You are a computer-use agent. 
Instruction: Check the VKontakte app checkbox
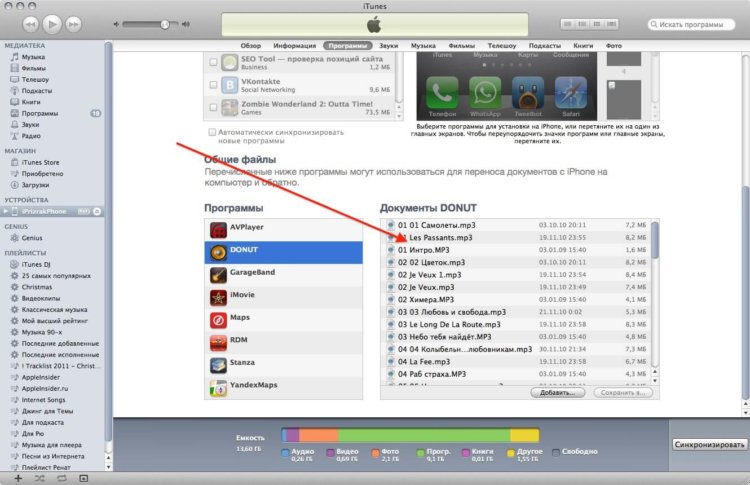[213, 85]
